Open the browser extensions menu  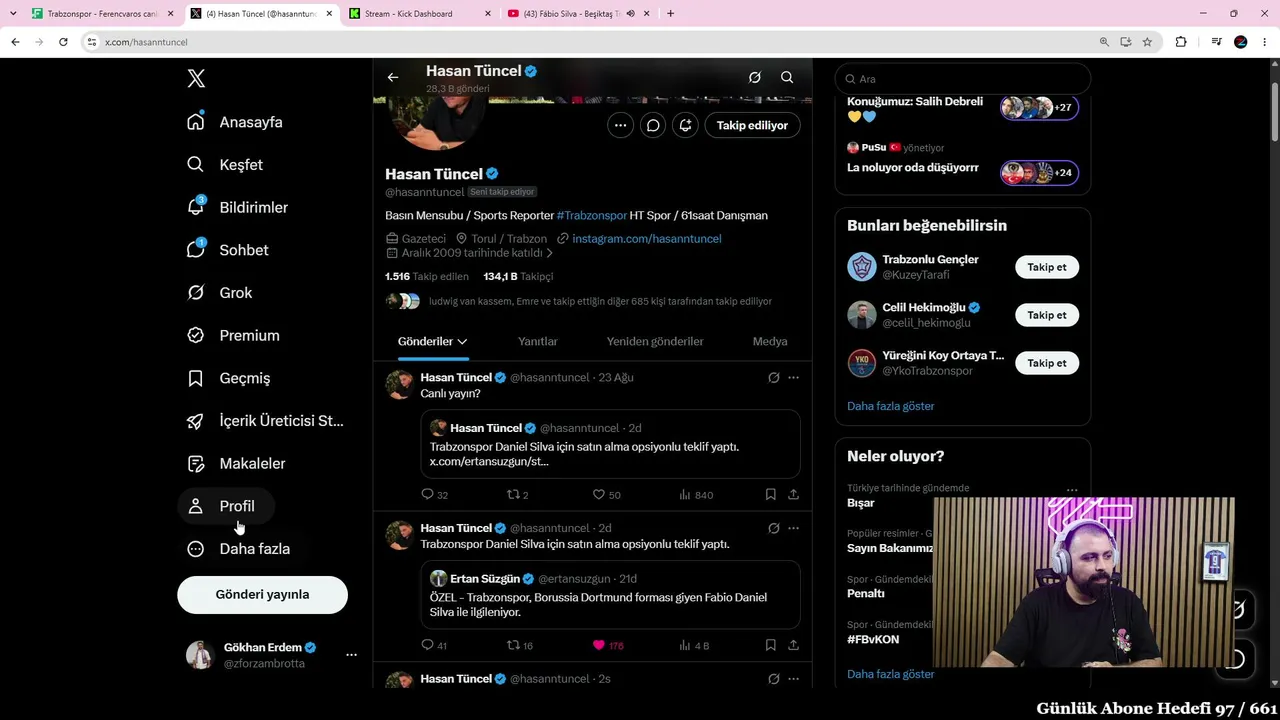click(x=1181, y=42)
